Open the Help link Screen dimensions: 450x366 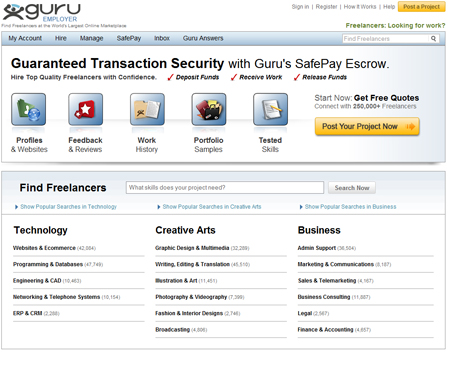tap(389, 7)
